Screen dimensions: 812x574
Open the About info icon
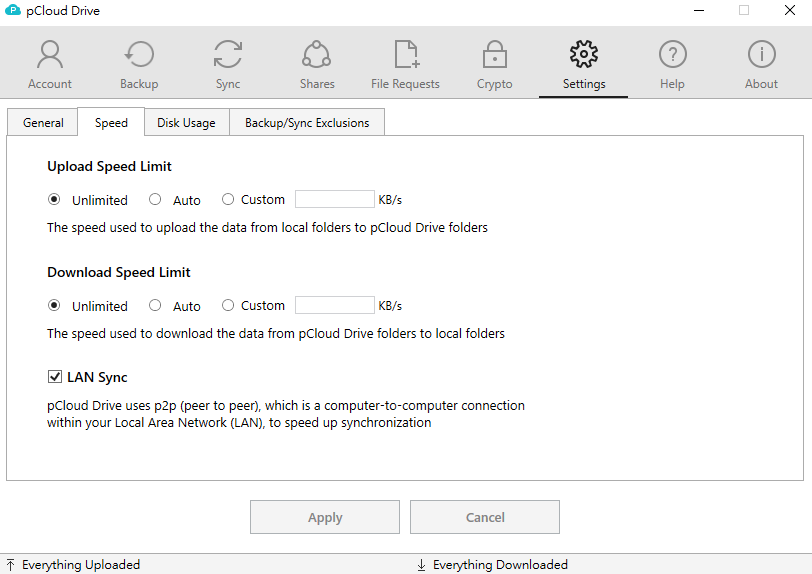click(x=761, y=55)
